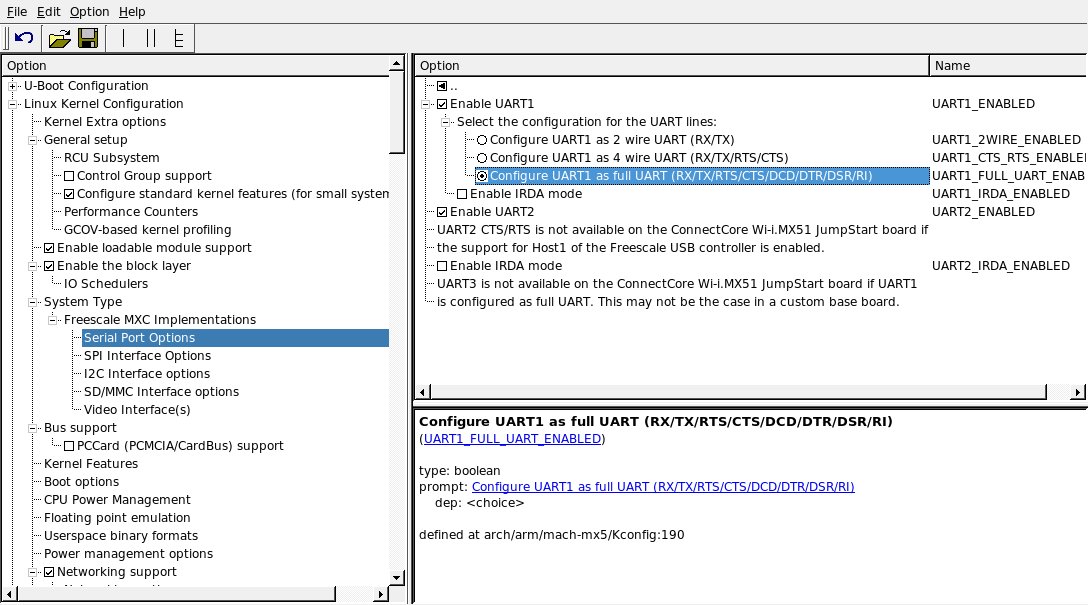Open the Option menu
The image size is (1088, 605).
[x=89, y=12]
